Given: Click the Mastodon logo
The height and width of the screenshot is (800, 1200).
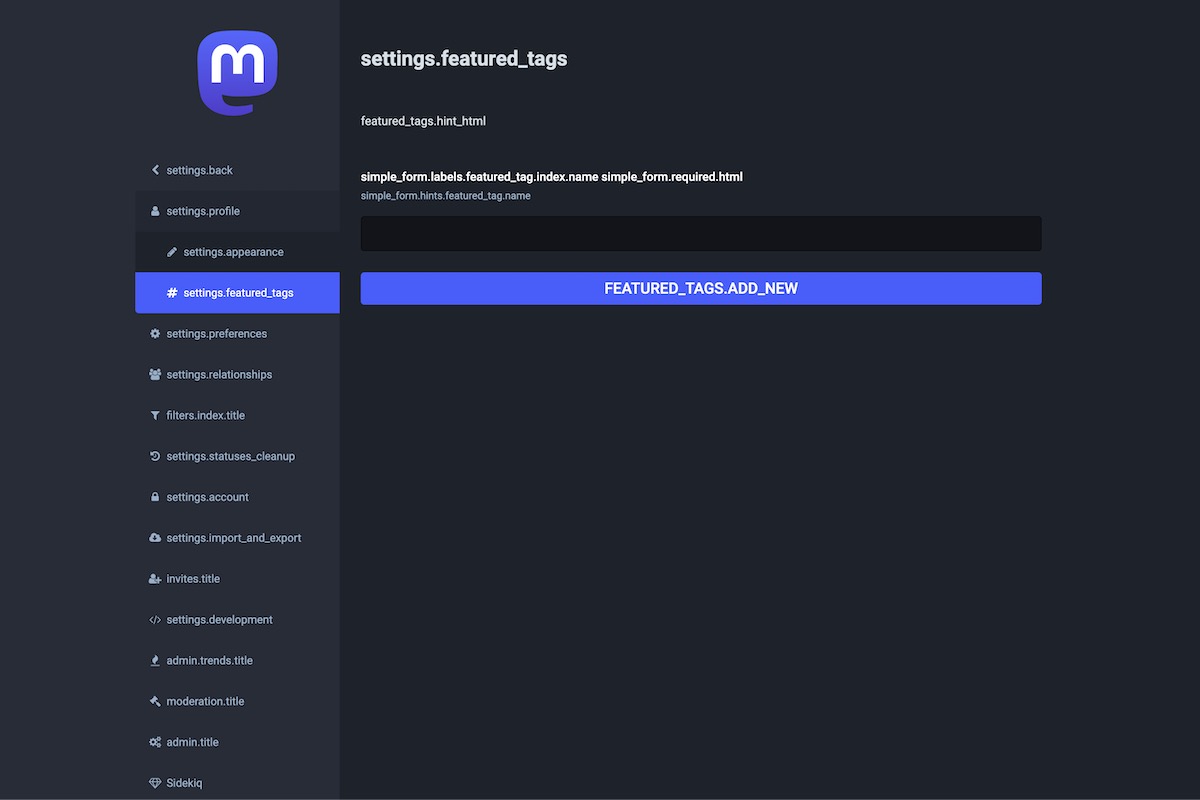Looking at the screenshot, I should (x=237, y=73).
